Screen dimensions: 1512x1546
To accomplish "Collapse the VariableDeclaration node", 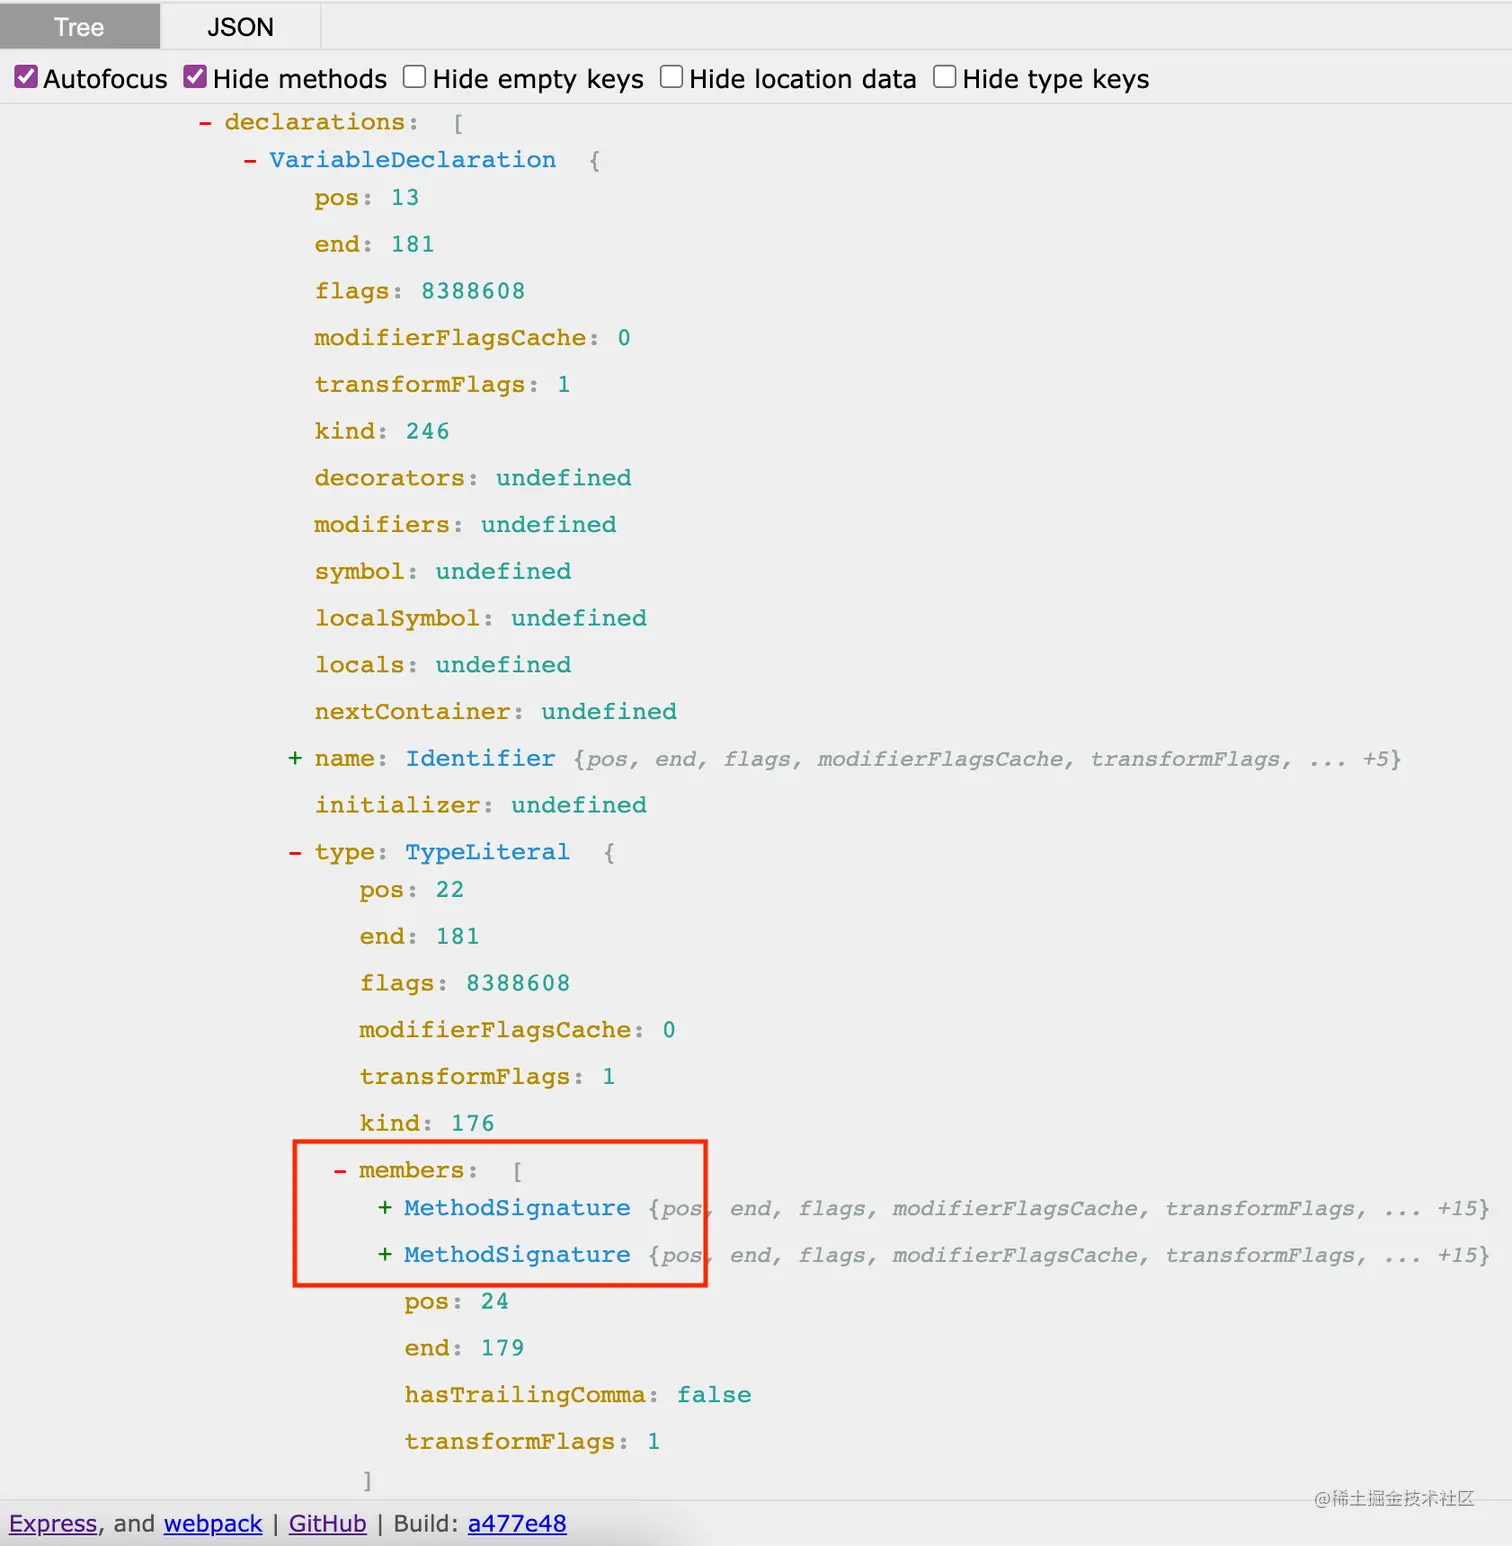I will pos(250,160).
